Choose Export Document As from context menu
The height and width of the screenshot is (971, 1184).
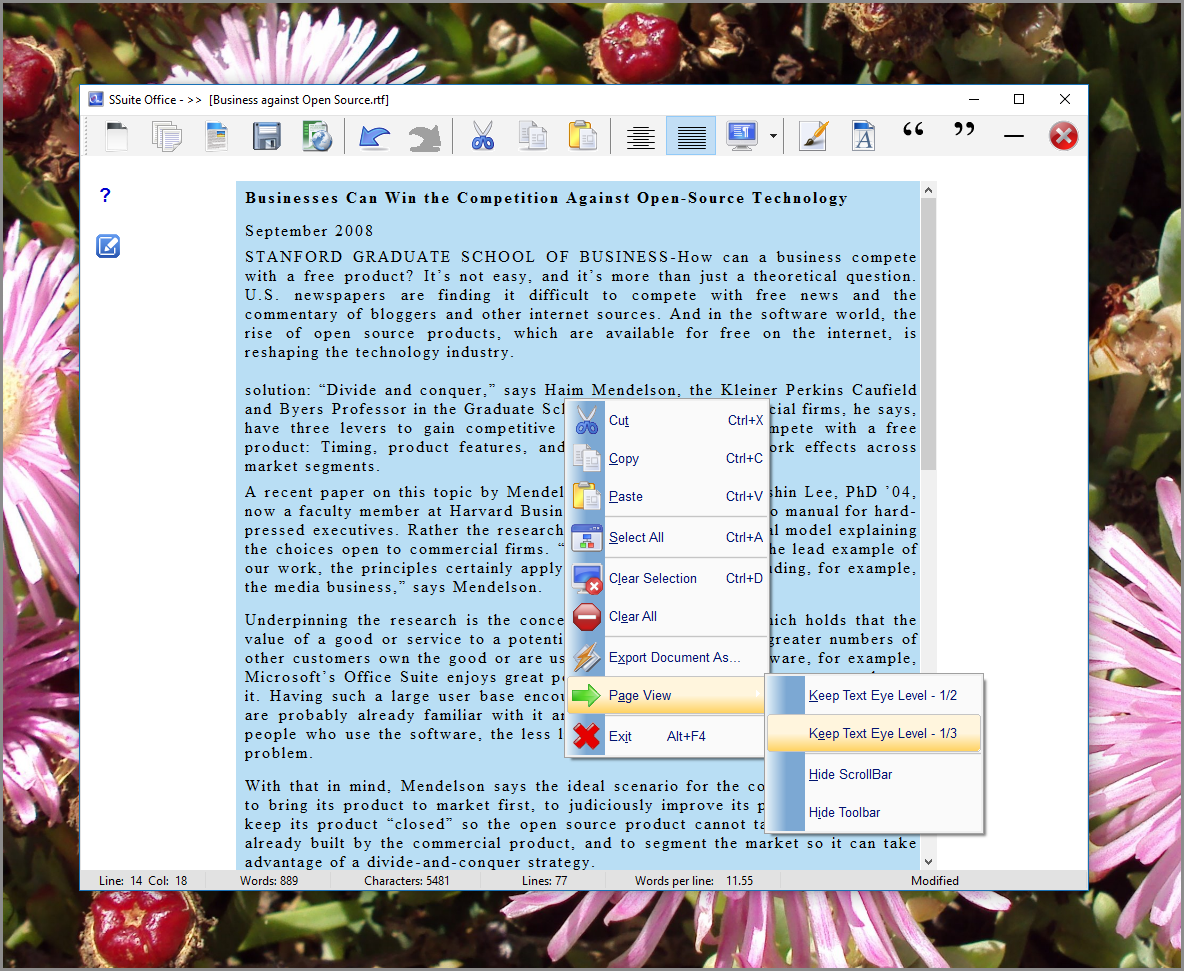coord(674,657)
